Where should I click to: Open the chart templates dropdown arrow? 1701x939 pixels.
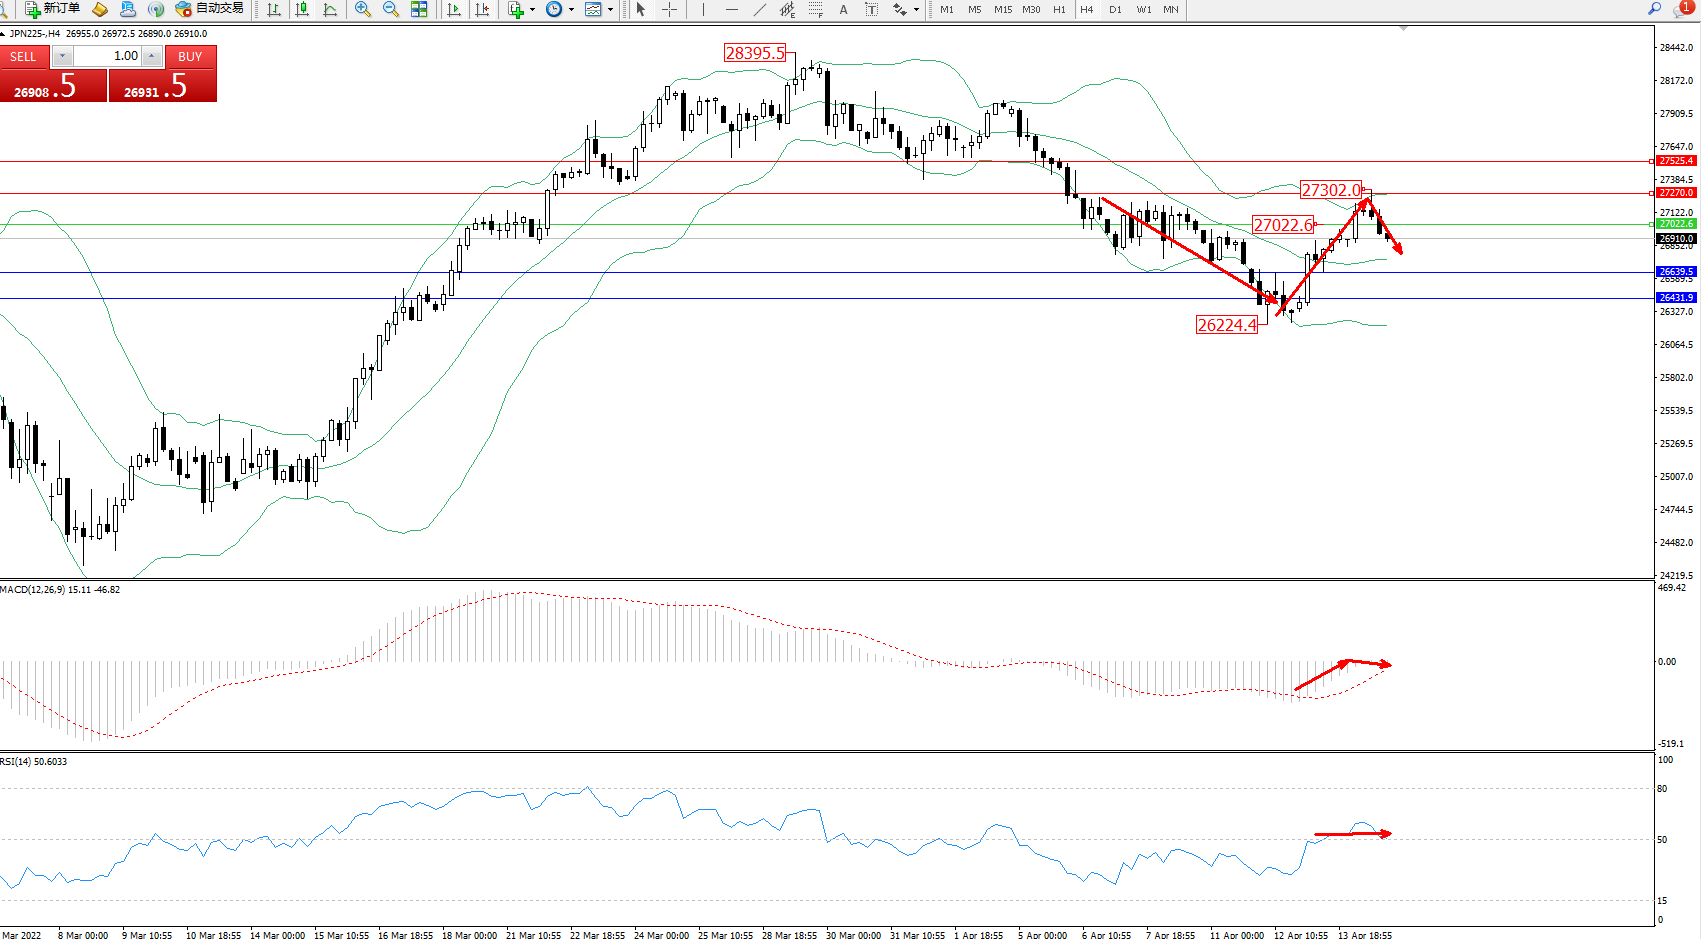click(610, 9)
